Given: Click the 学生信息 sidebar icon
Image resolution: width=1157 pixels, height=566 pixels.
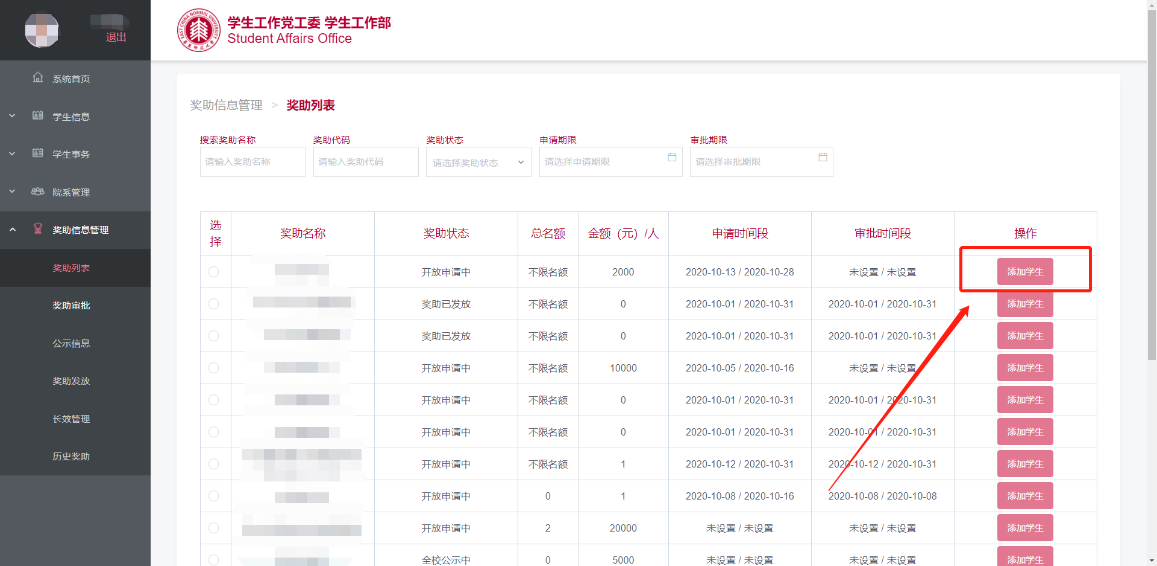Looking at the screenshot, I should pyautogui.click(x=38, y=116).
